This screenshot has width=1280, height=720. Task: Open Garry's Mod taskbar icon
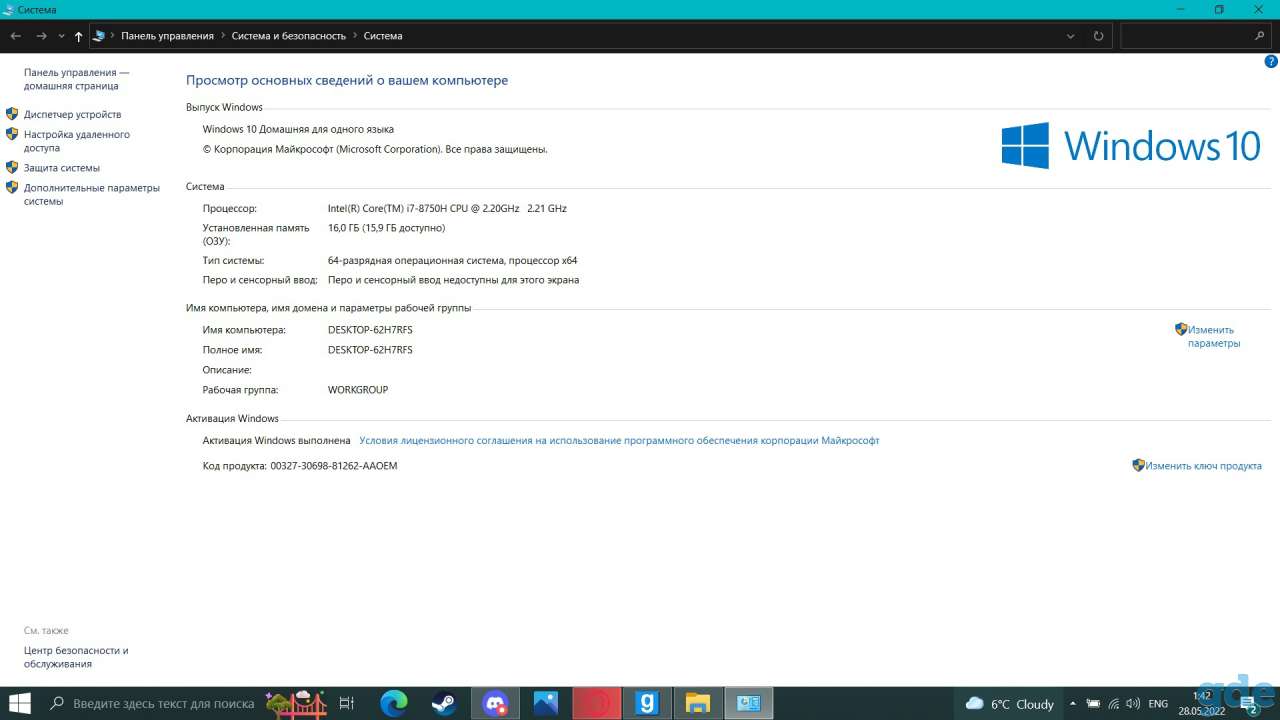(x=647, y=703)
